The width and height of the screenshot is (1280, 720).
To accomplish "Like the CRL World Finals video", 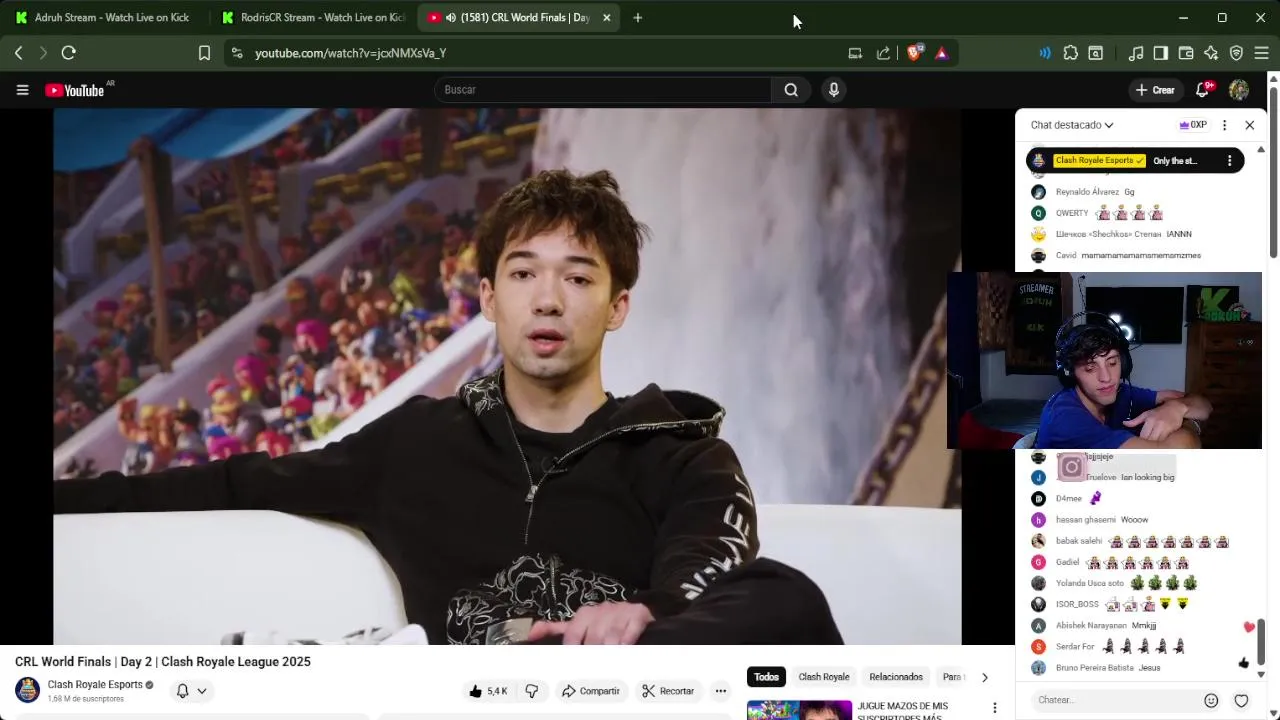I will click(488, 691).
